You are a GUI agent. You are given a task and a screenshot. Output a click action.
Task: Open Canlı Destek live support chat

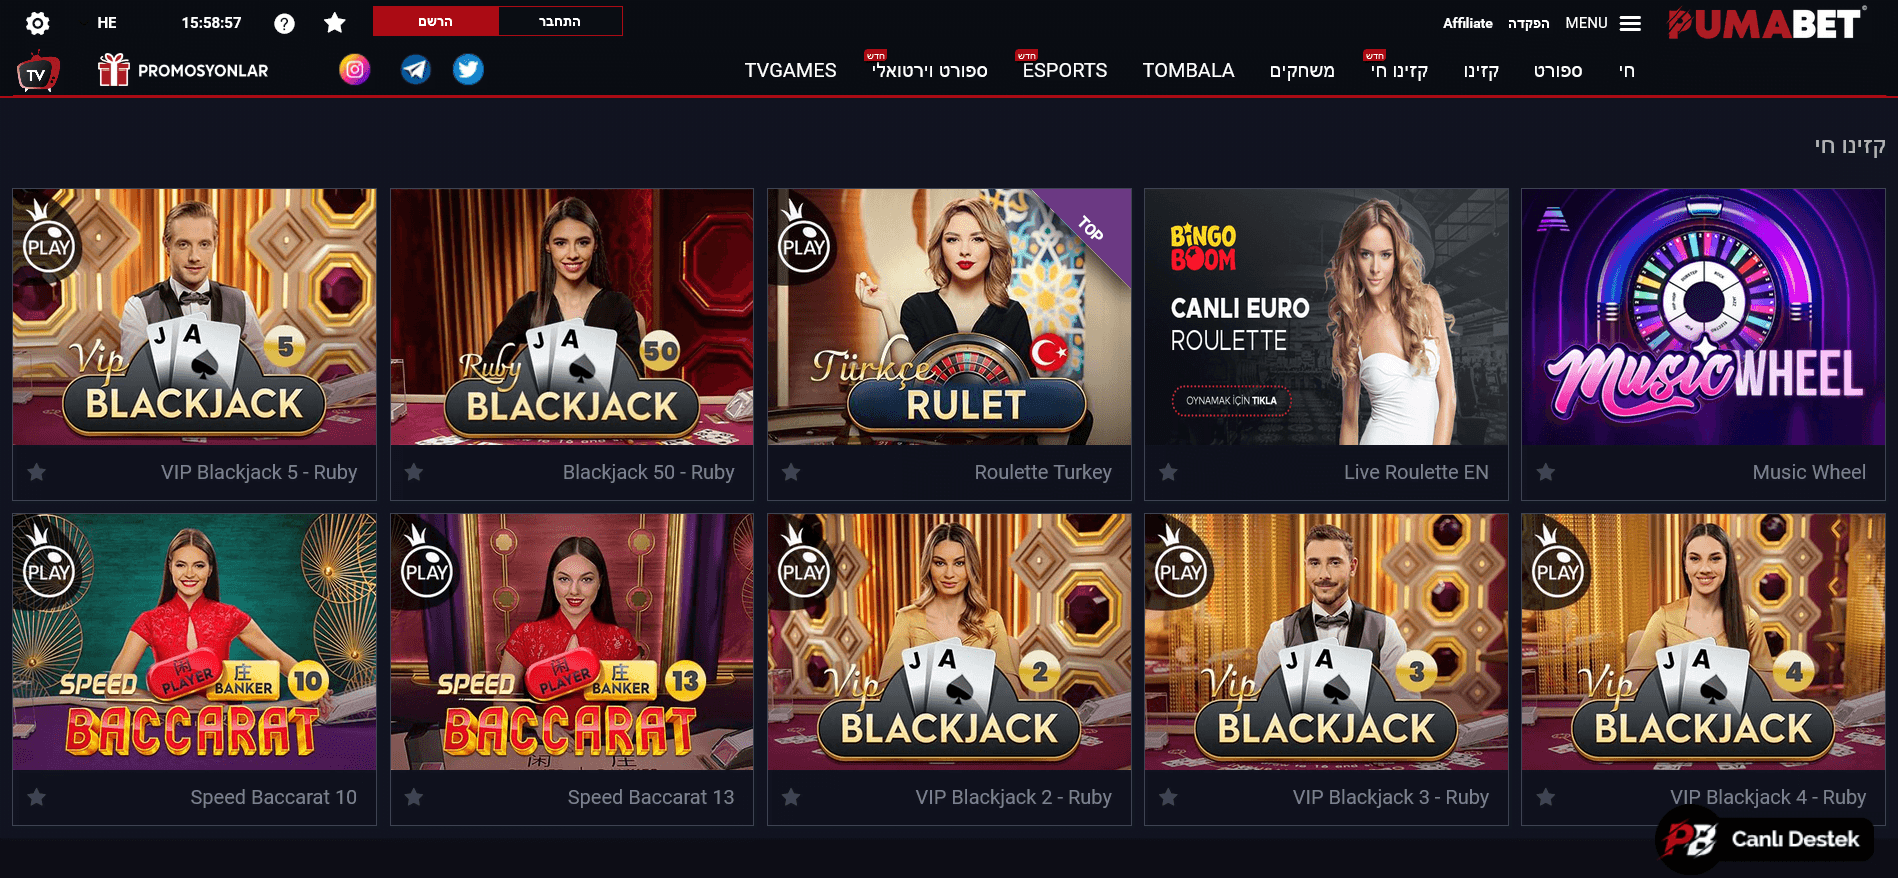click(x=1765, y=839)
